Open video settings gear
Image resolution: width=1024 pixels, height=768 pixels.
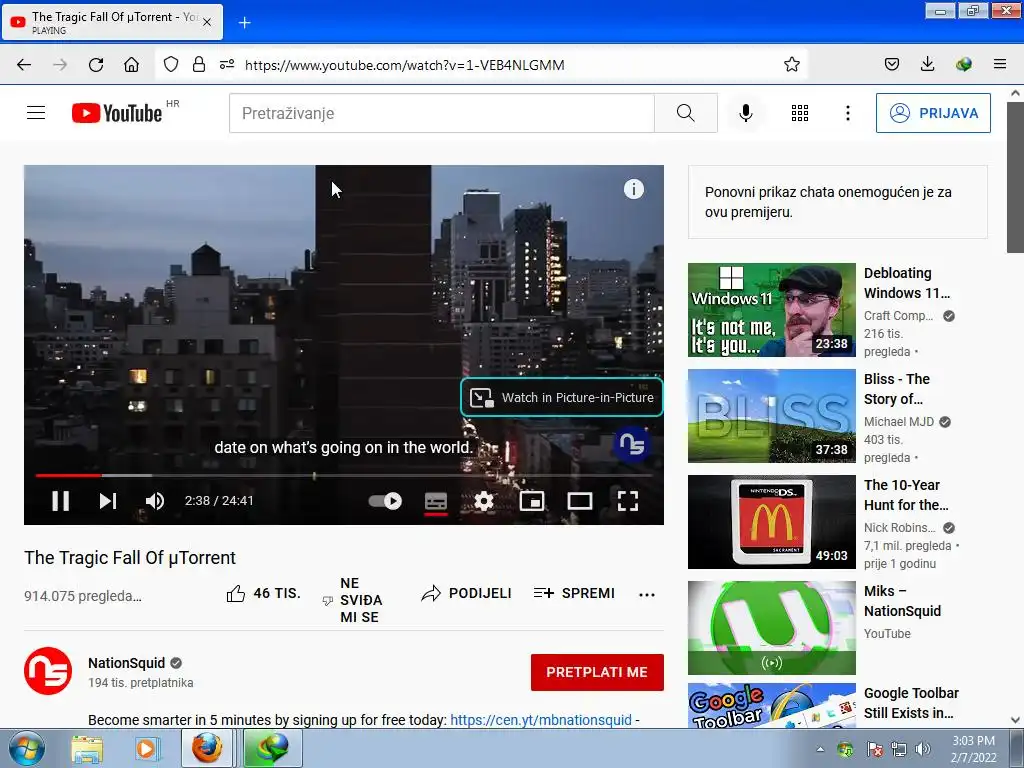[483, 501]
